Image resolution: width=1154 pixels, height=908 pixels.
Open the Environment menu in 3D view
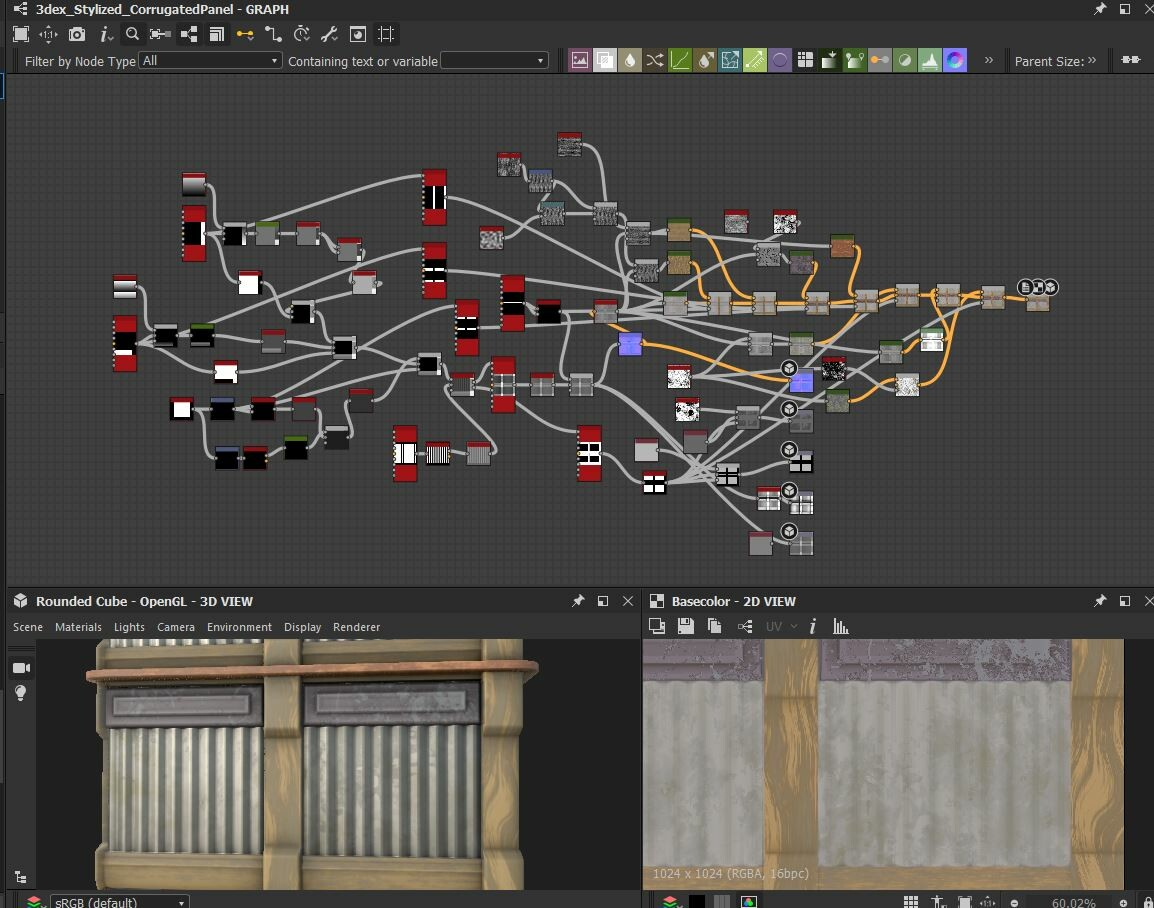point(239,627)
